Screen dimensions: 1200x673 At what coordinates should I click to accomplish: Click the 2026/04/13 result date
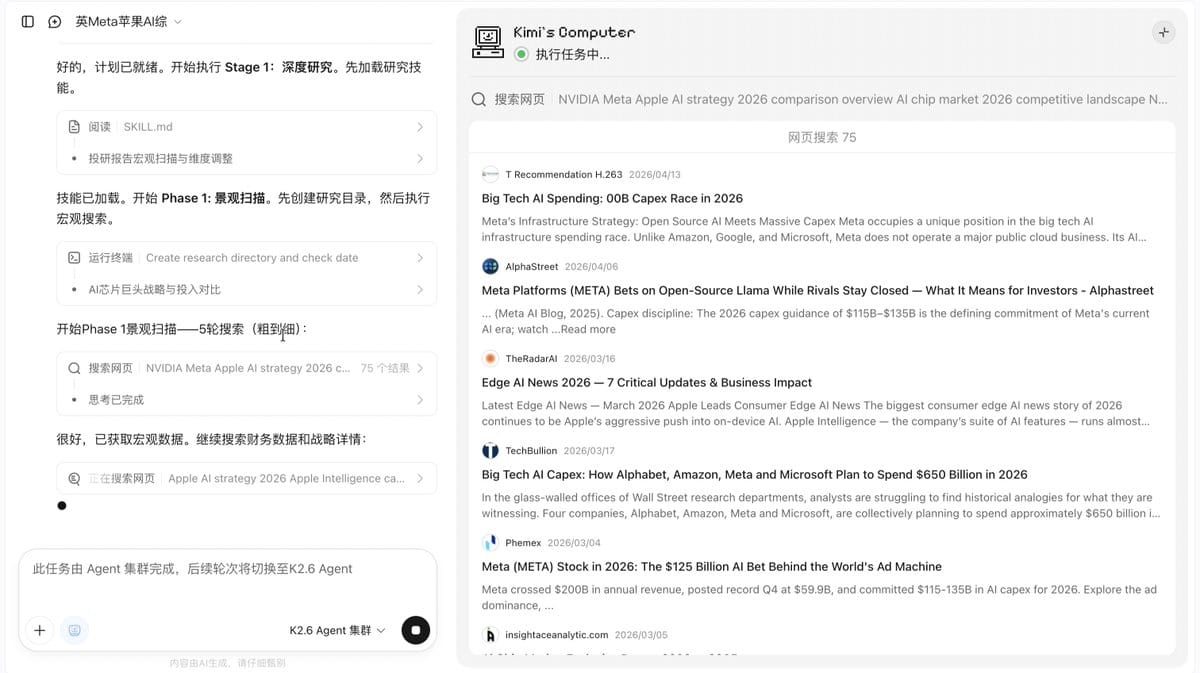click(x=655, y=174)
